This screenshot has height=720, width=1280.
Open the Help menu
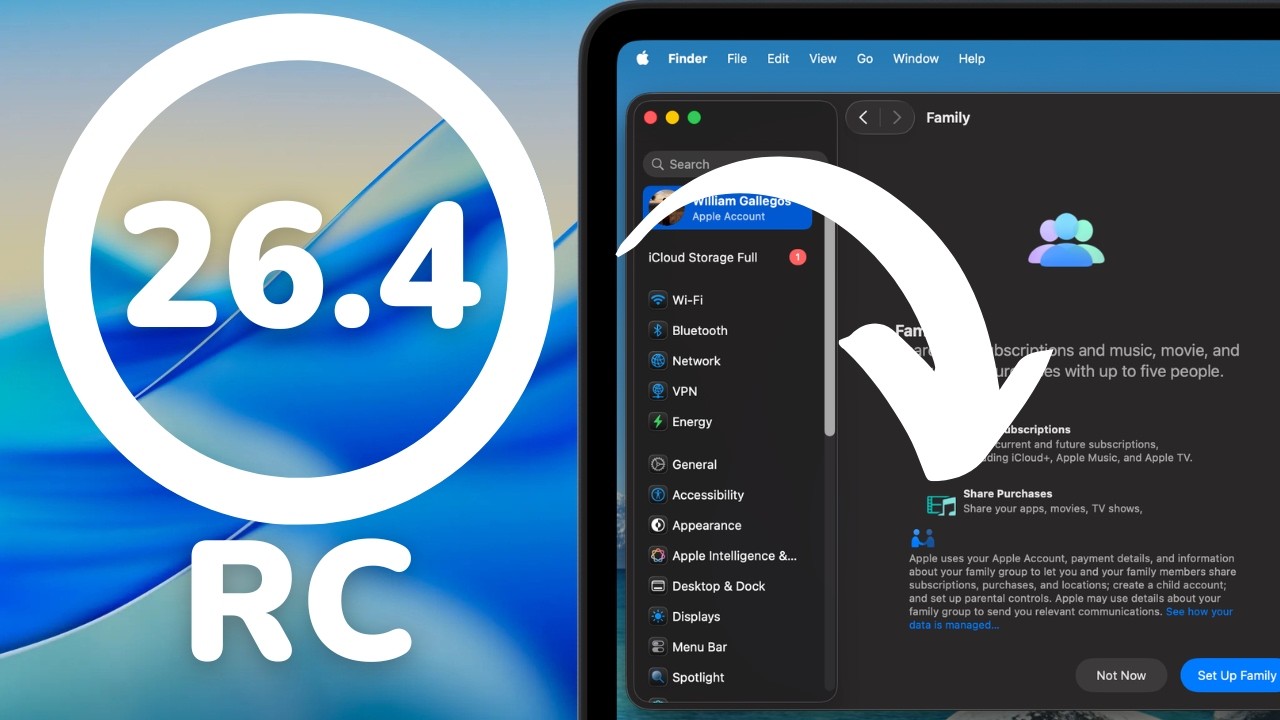click(x=972, y=59)
